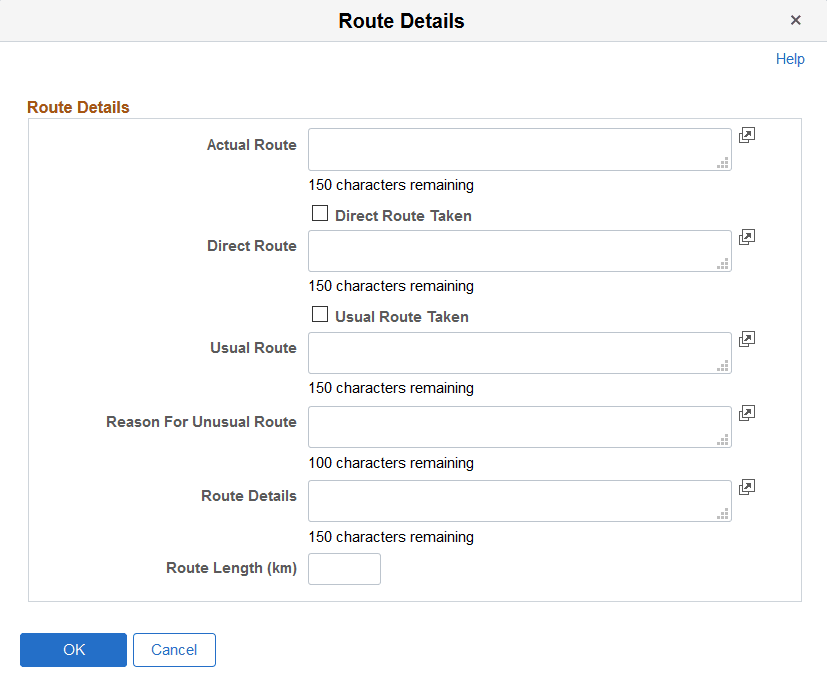827x679 pixels.
Task: Expand the Route Details text field editor
Action: pyautogui.click(x=746, y=487)
